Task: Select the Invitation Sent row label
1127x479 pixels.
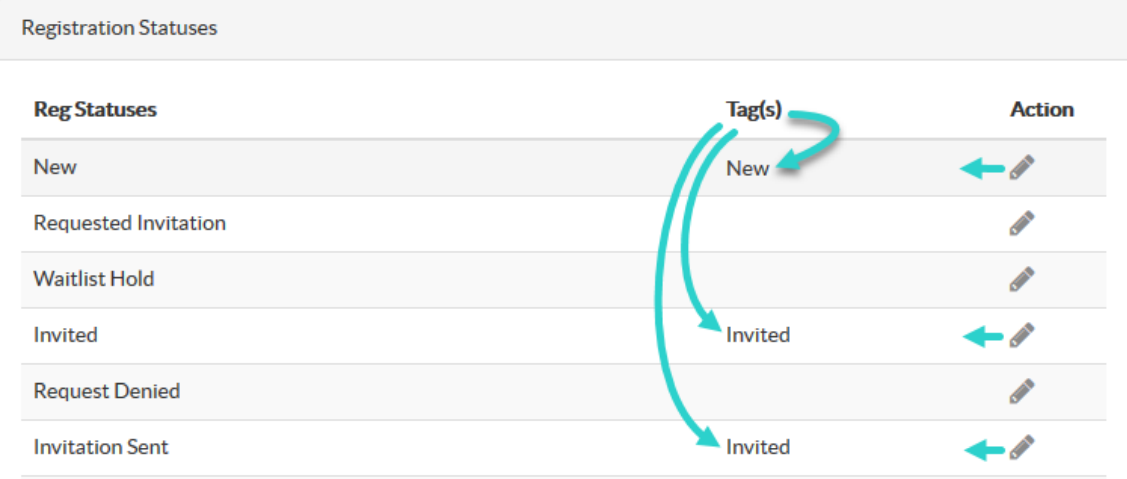Action: point(101,447)
